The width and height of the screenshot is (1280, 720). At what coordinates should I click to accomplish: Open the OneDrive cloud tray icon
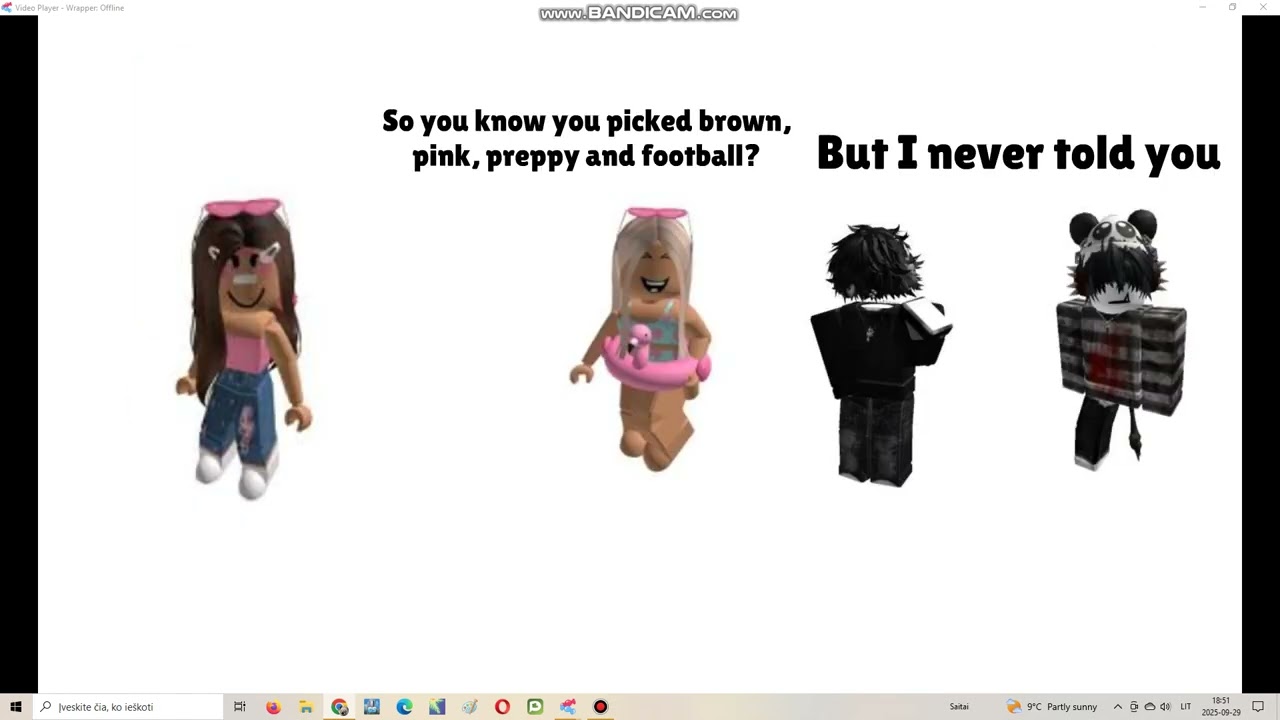1149,707
